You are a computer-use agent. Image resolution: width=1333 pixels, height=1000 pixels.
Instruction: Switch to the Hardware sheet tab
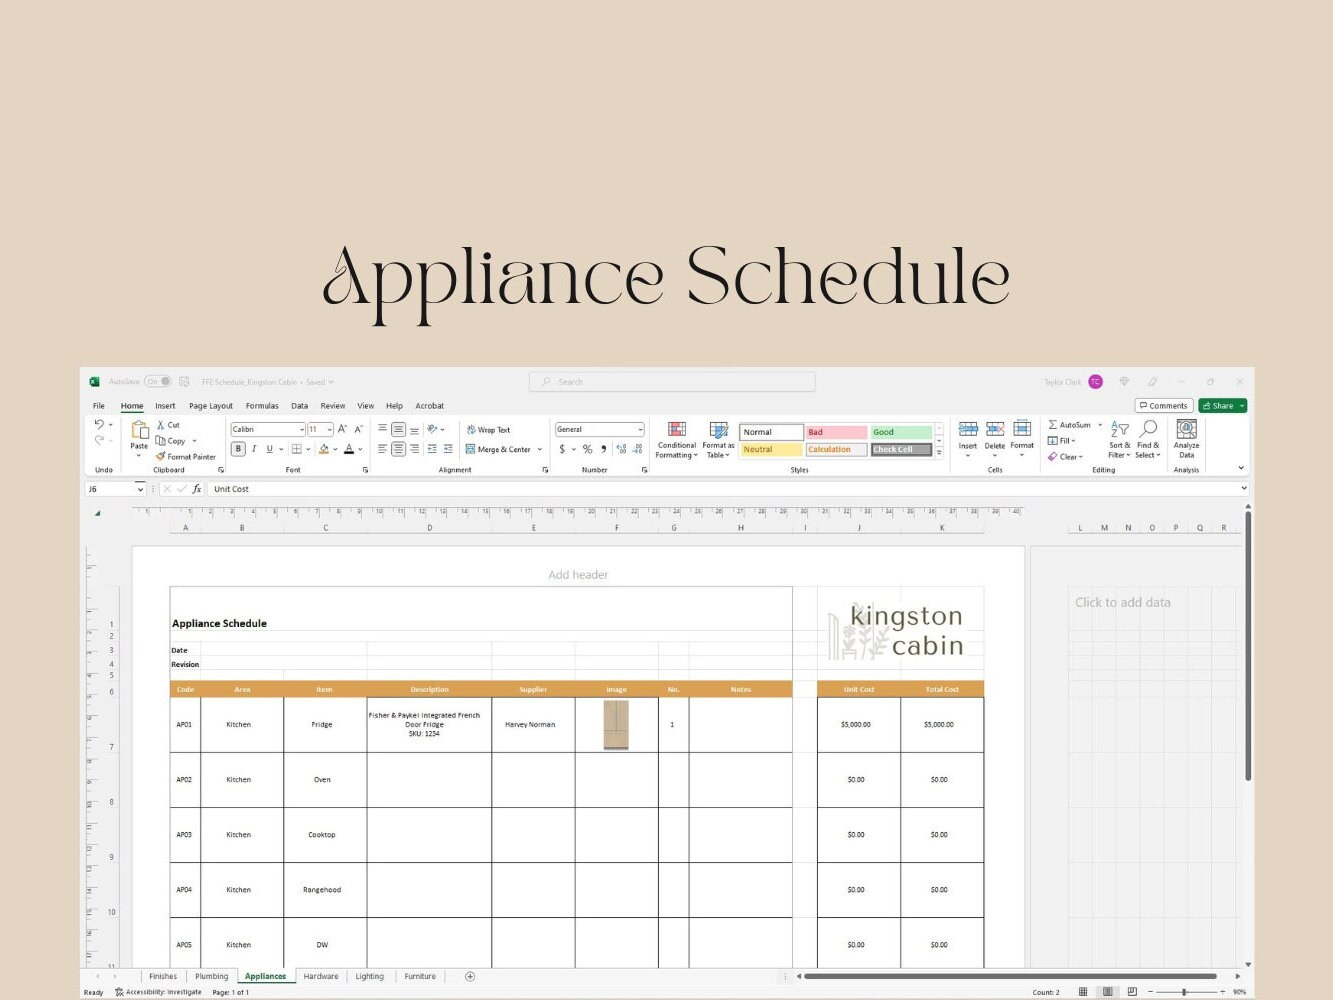click(x=321, y=977)
